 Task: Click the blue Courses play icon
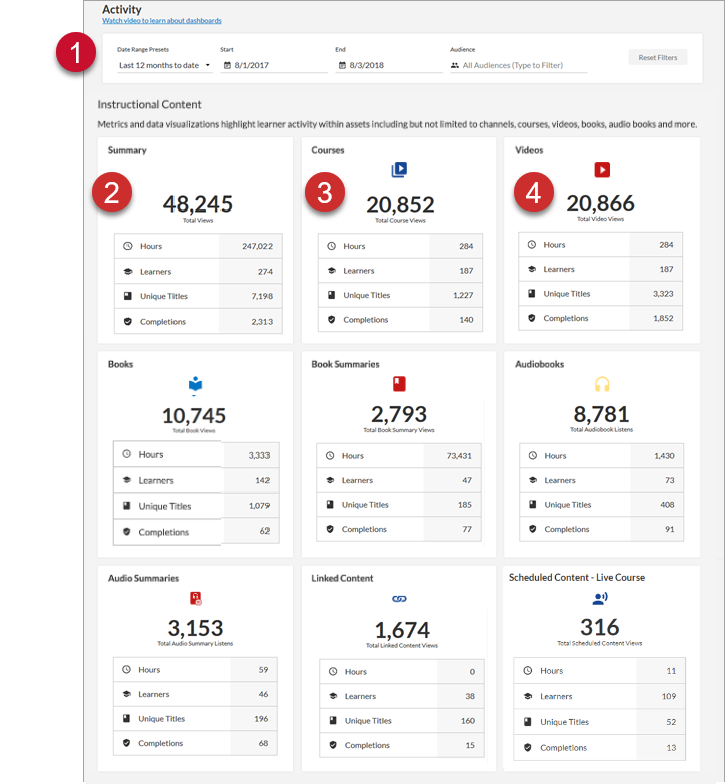pyautogui.click(x=399, y=170)
